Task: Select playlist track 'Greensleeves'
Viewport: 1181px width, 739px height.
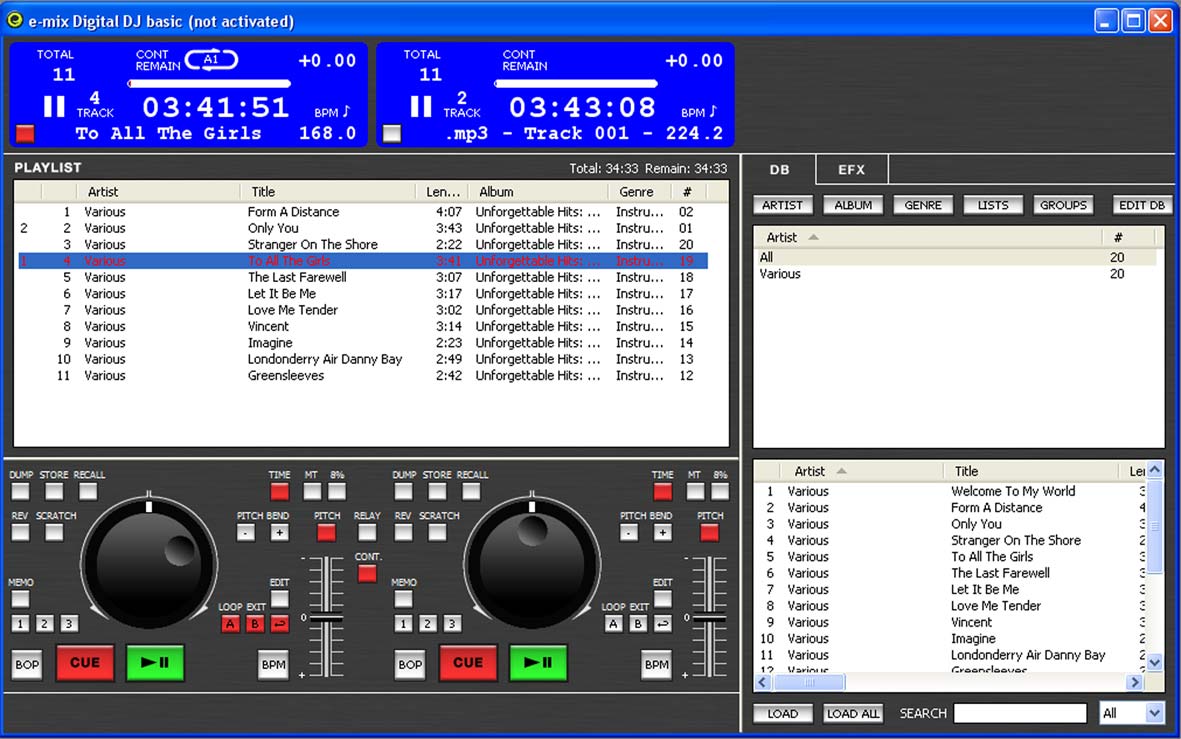Action: pos(362,375)
